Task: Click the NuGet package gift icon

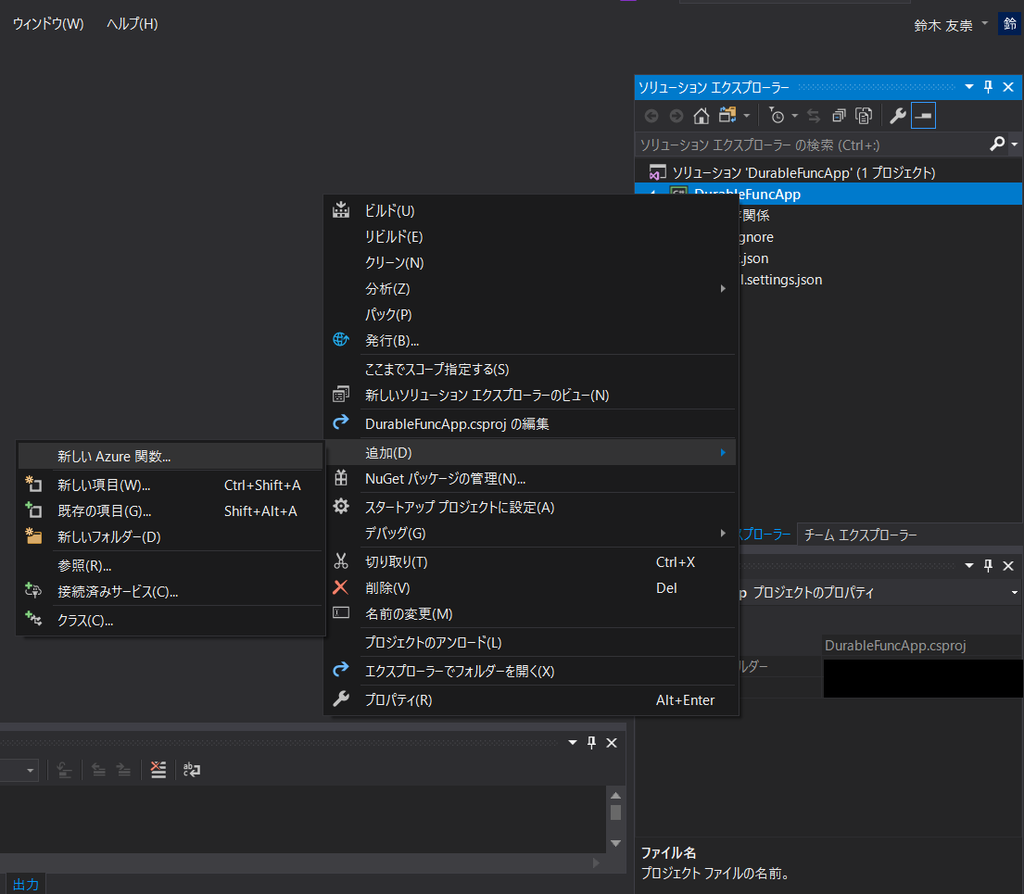Action: tap(341, 478)
